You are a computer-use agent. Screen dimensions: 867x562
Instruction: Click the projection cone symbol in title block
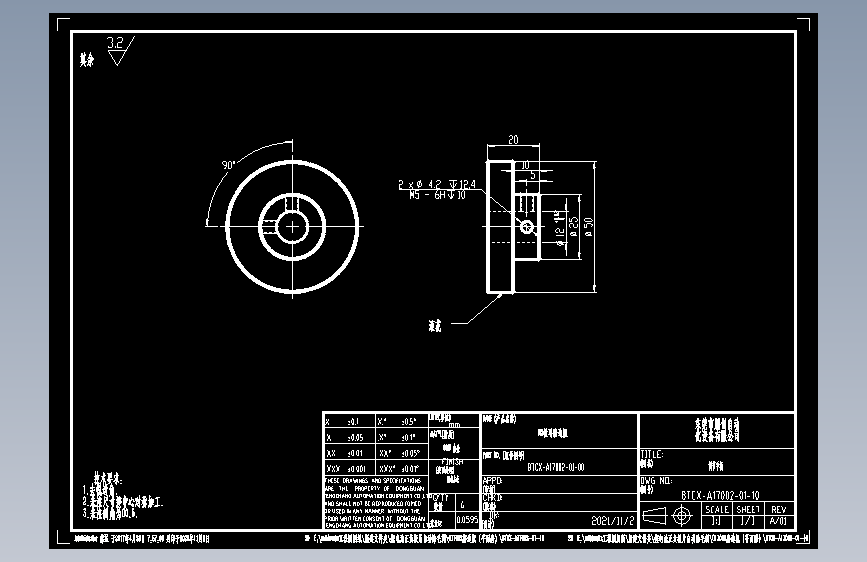654,516
